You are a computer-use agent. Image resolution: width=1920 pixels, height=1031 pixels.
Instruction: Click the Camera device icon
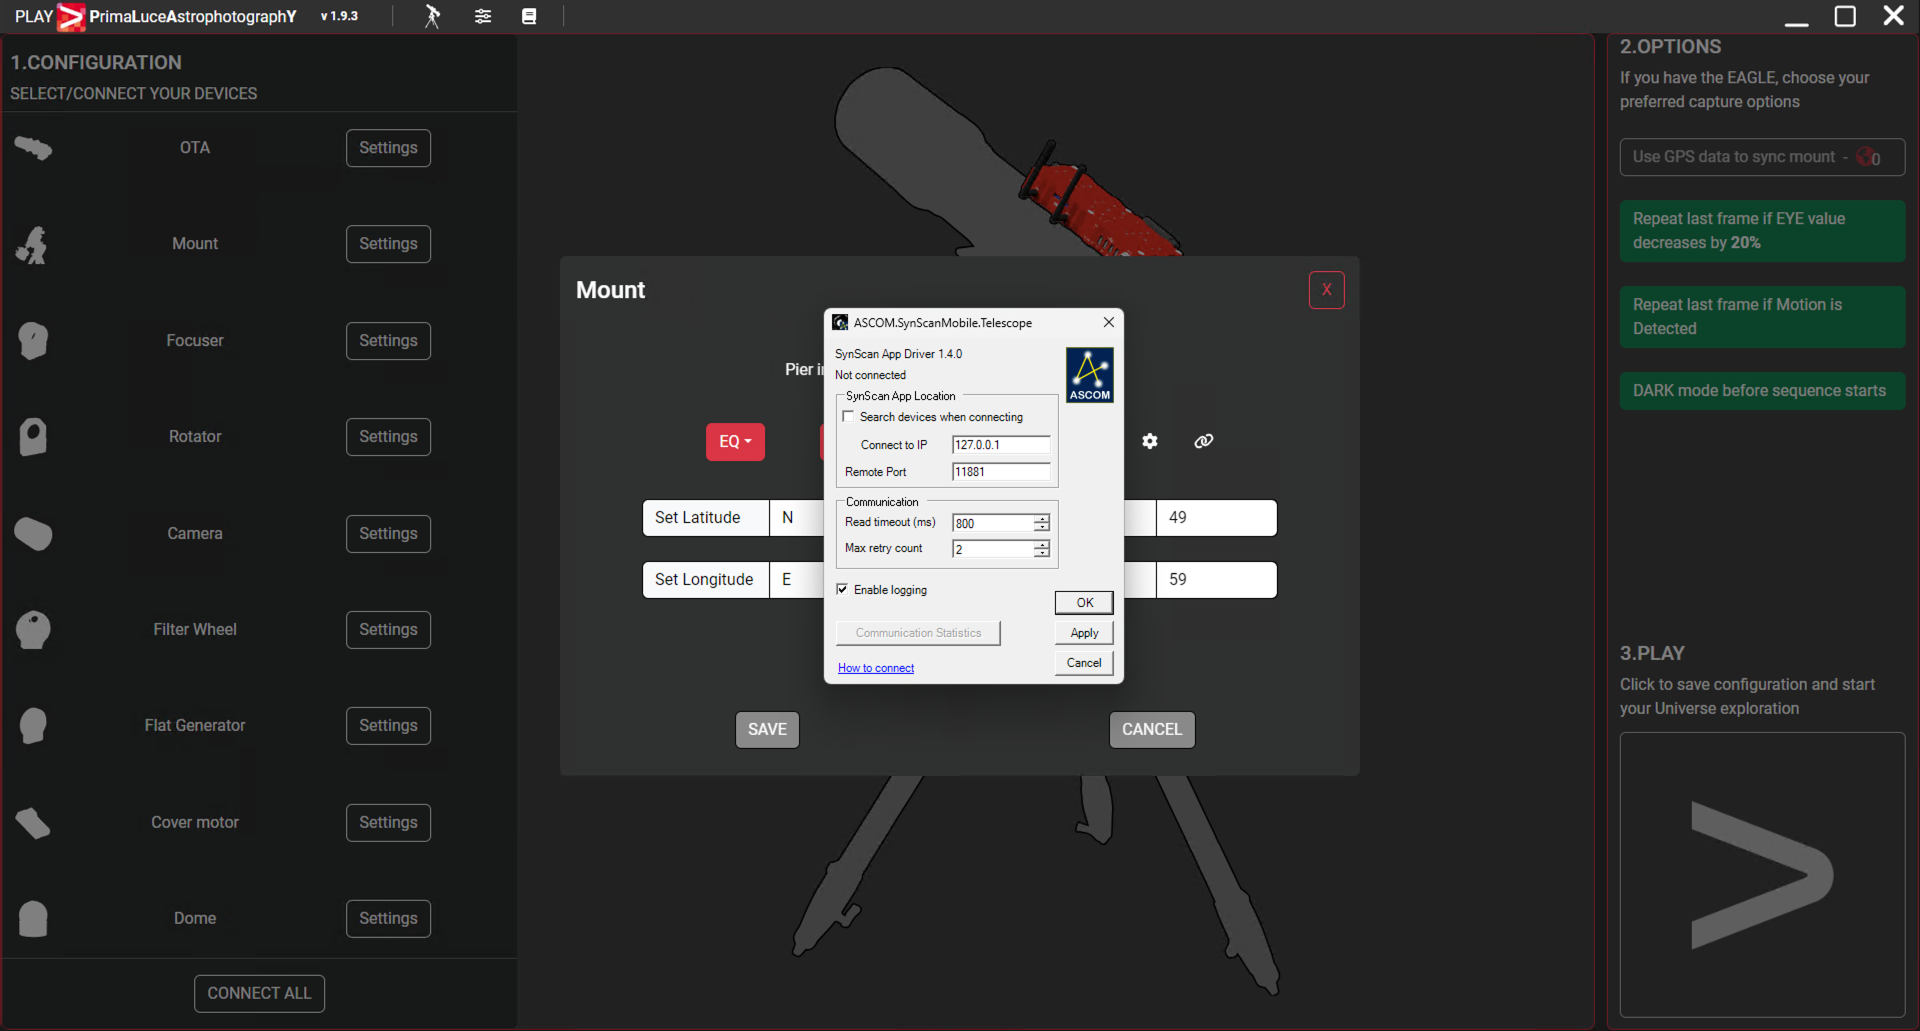tap(33, 534)
